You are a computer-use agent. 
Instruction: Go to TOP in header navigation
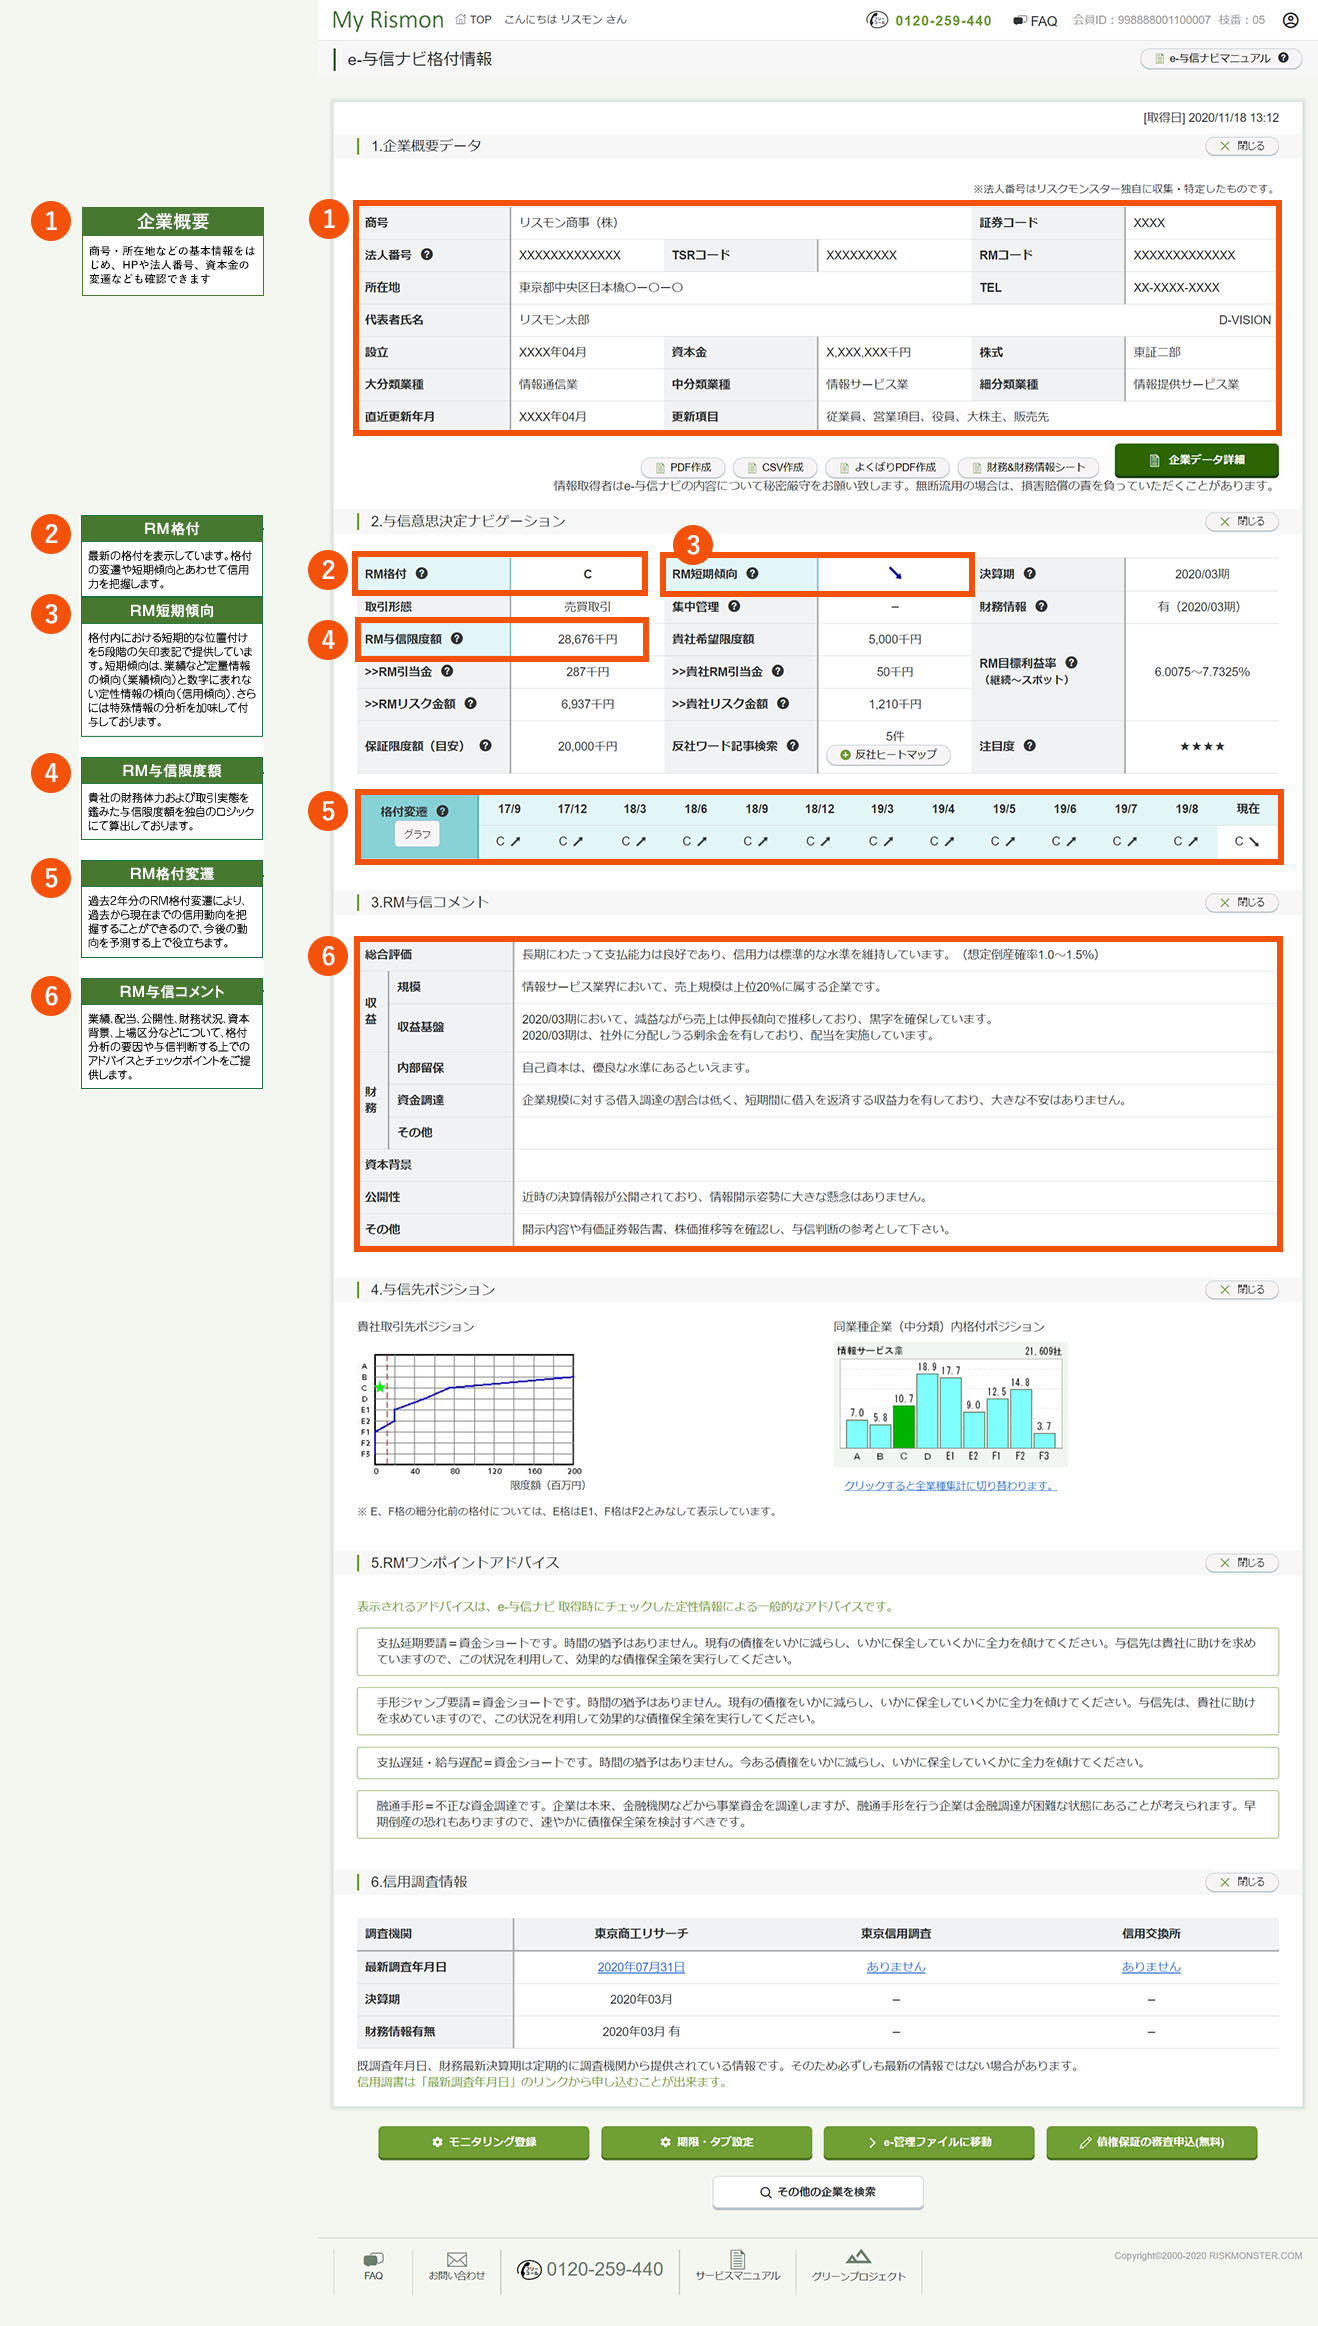pyautogui.click(x=474, y=20)
